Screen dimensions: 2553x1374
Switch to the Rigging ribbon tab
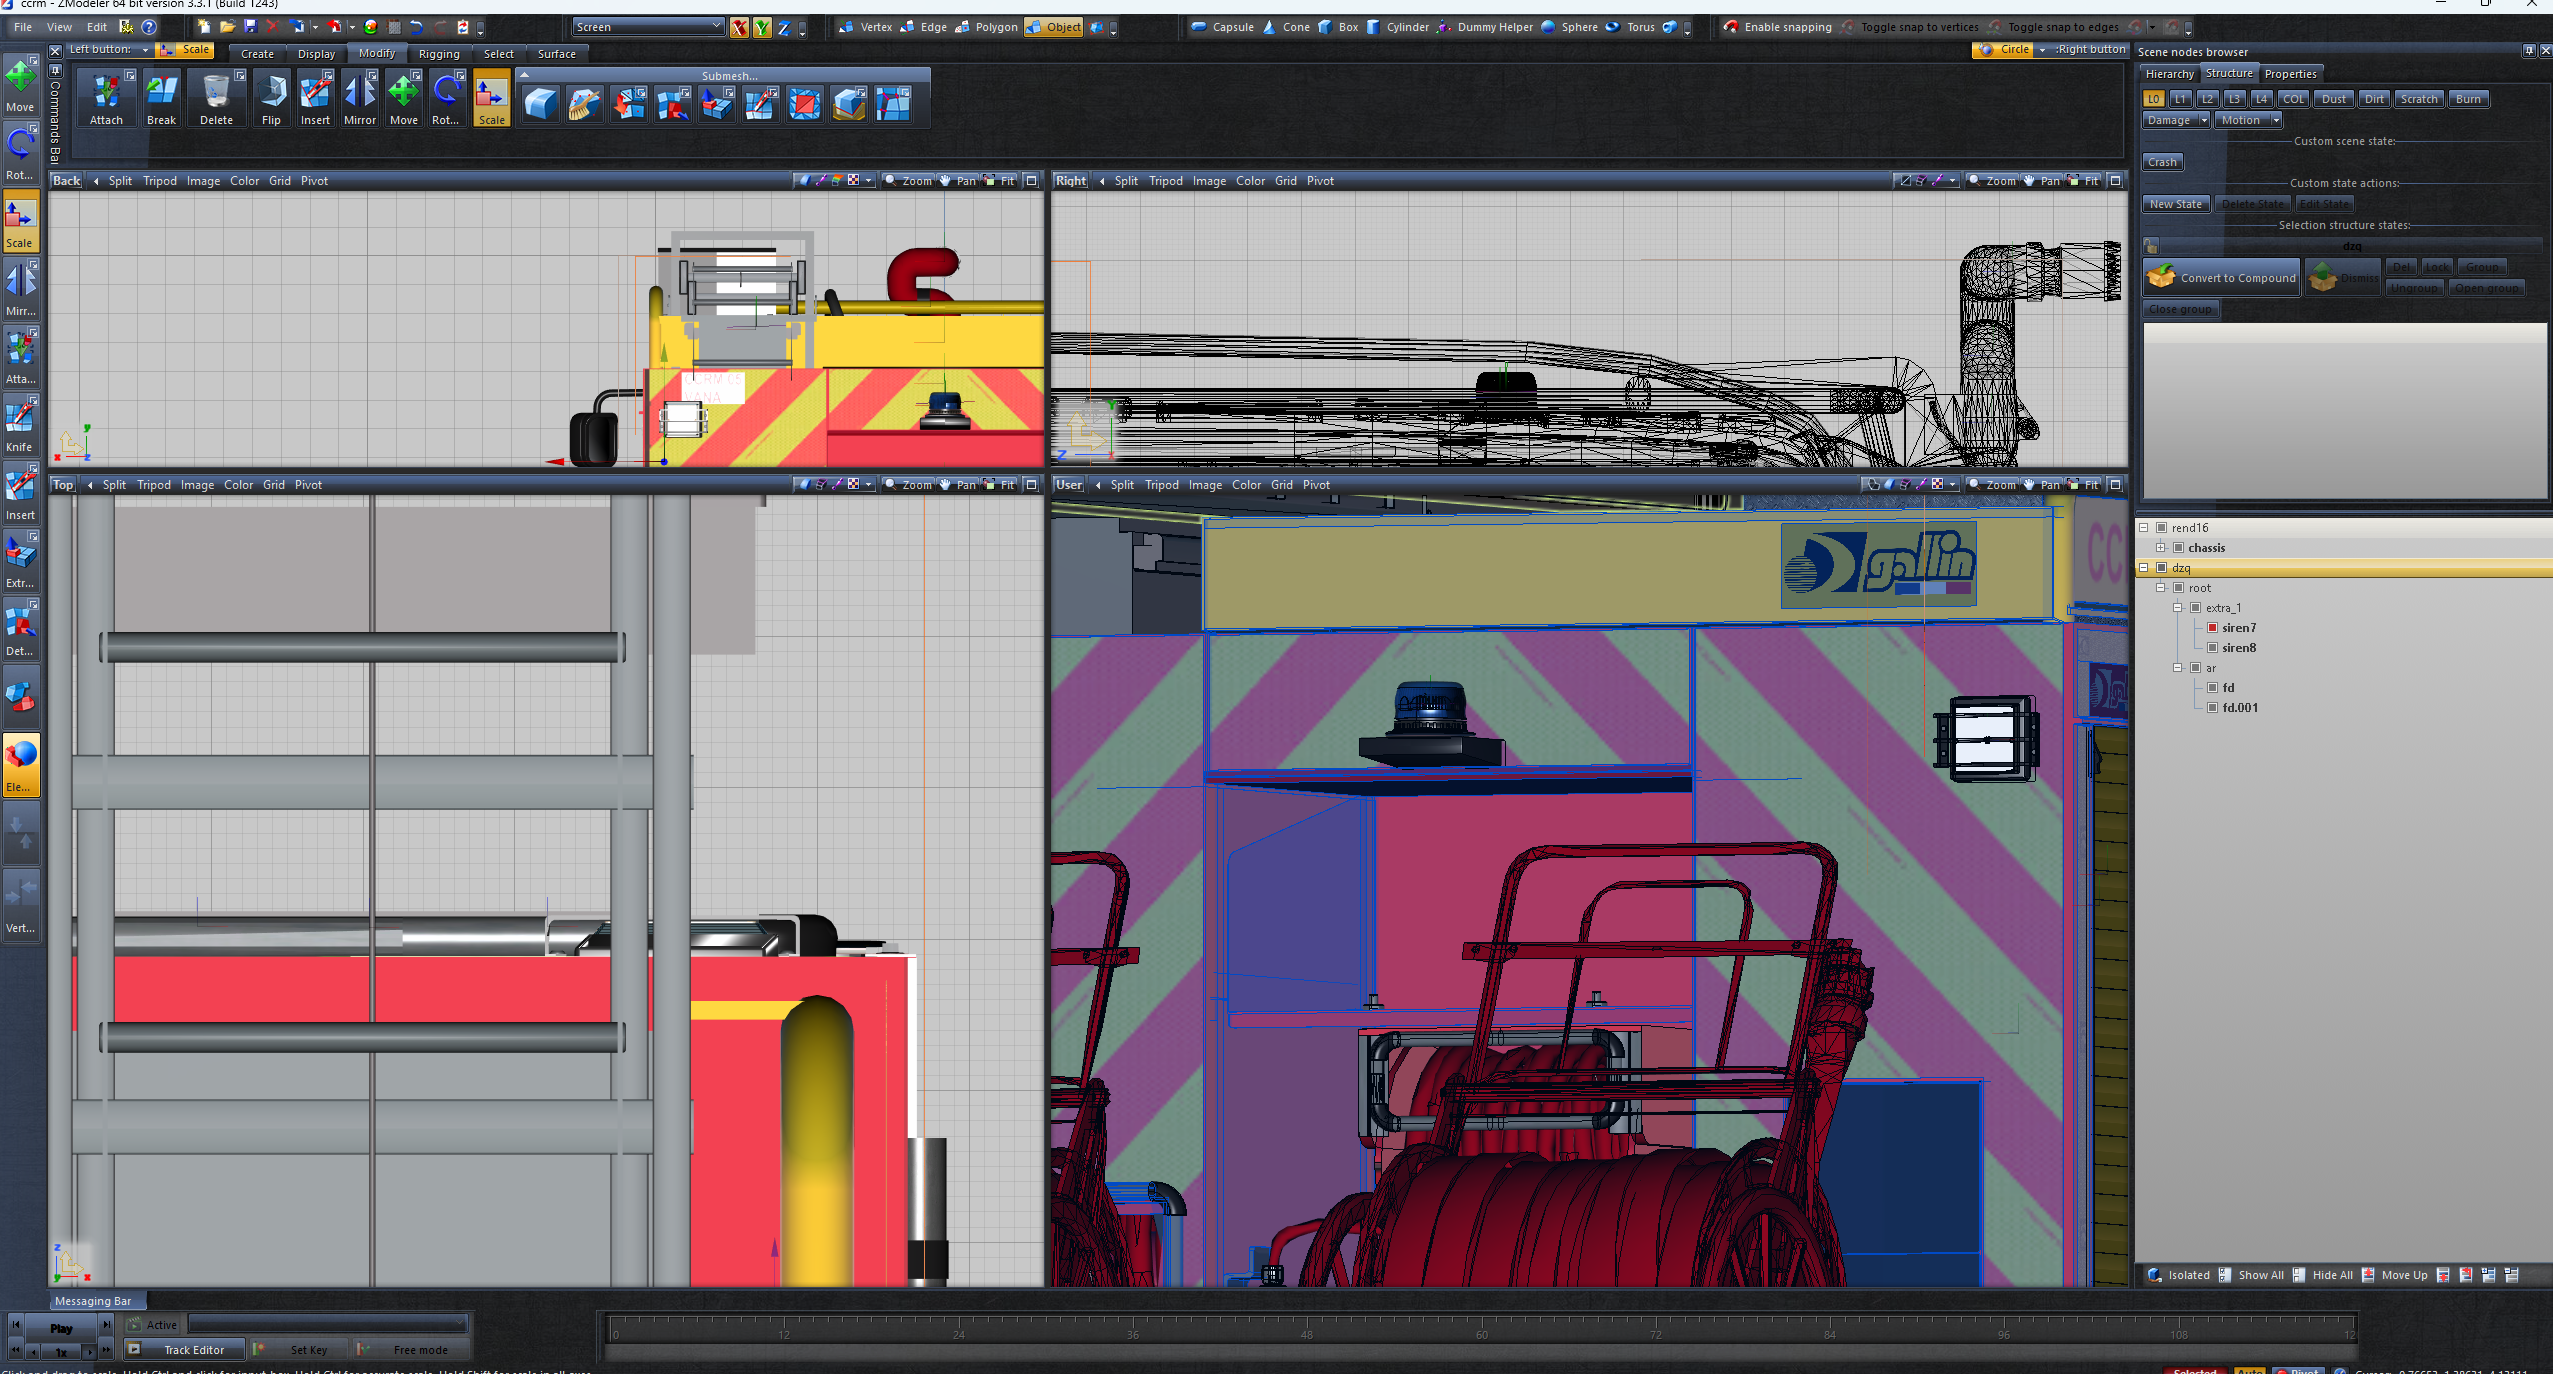(439, 54)
